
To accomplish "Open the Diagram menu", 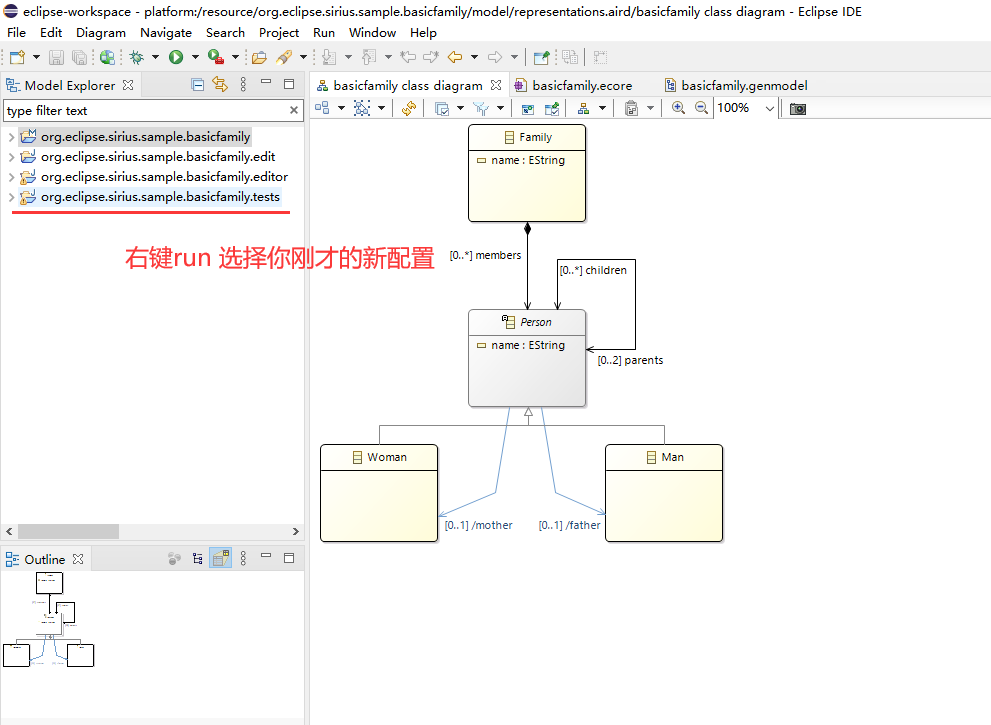I will click(x=100, y=33).
